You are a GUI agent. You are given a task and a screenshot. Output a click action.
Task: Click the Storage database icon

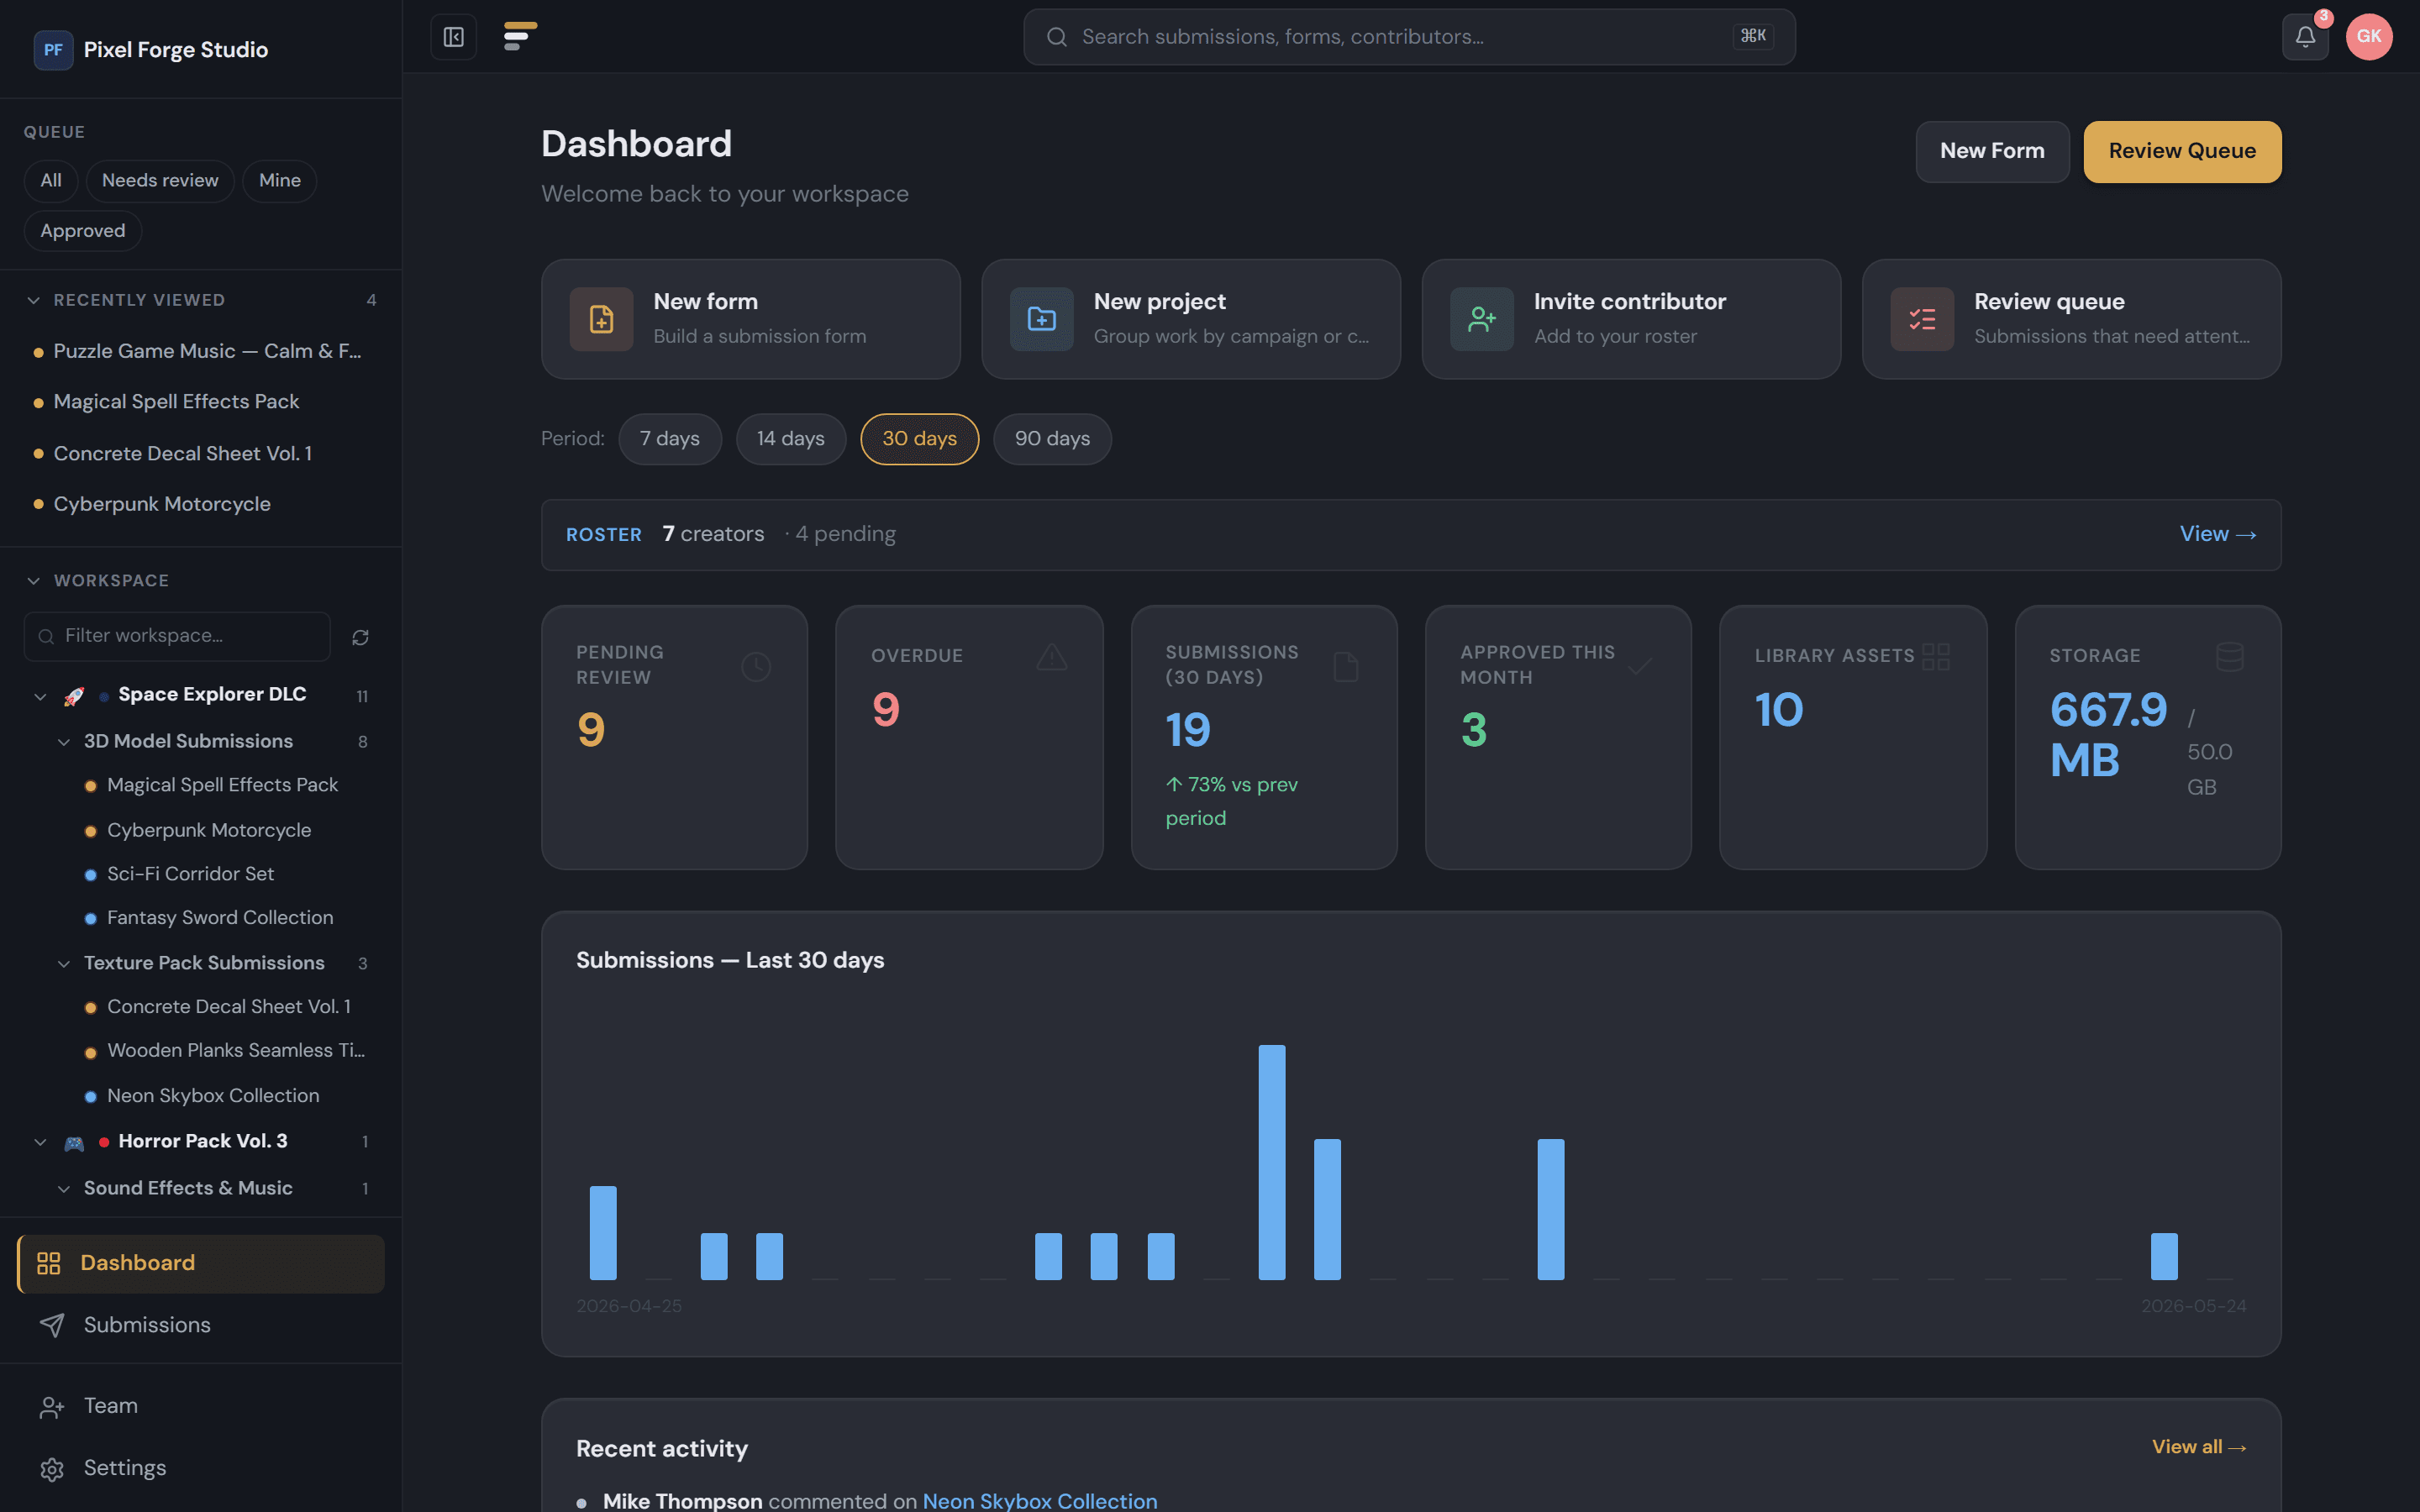click(2230, 657)
